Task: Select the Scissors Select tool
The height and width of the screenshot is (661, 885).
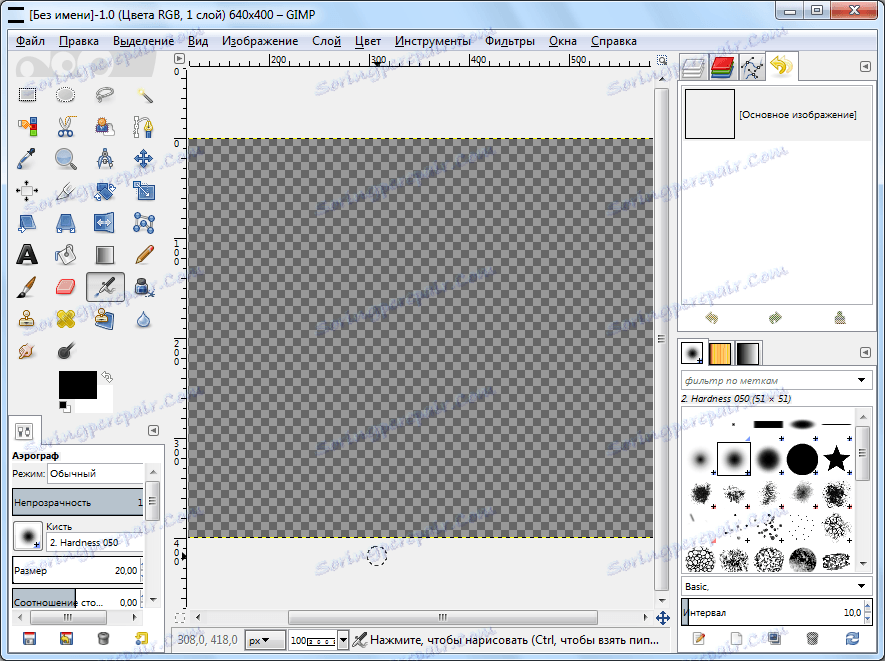Action: [65, 126]
